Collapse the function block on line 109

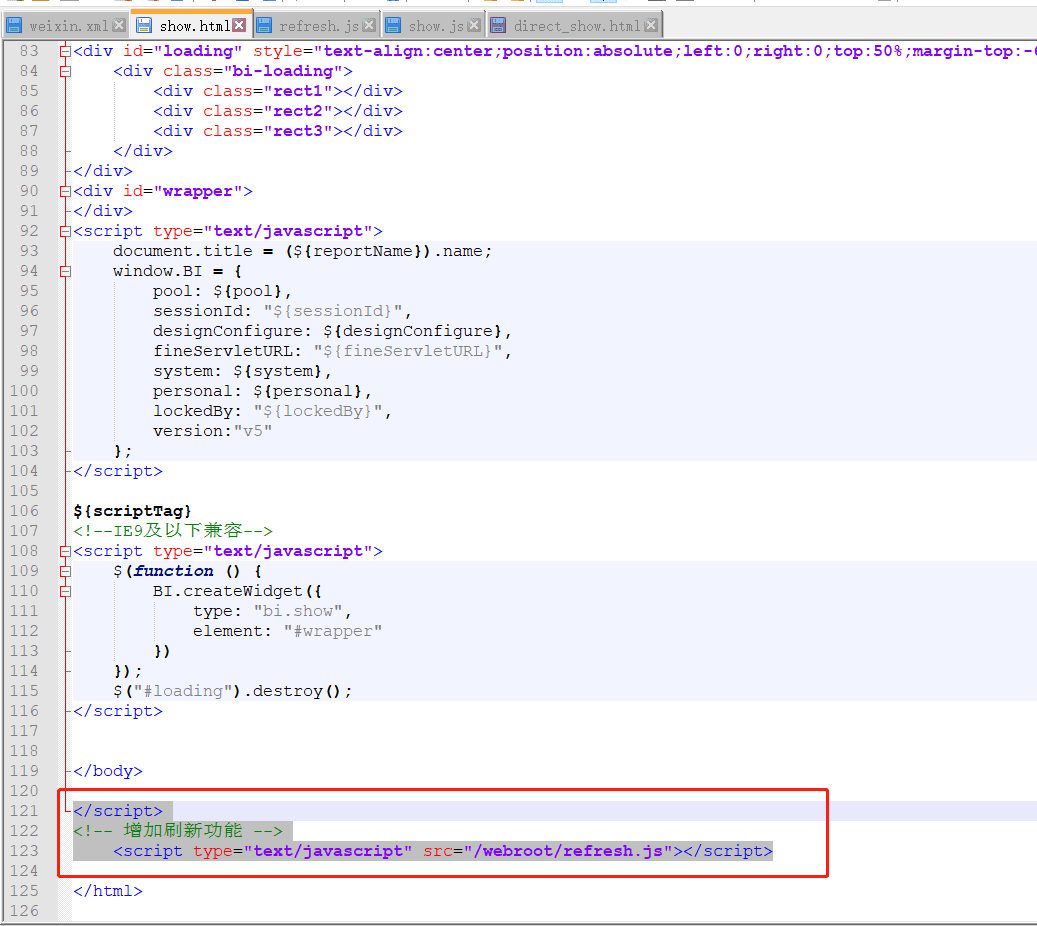(x=65, y=571)
